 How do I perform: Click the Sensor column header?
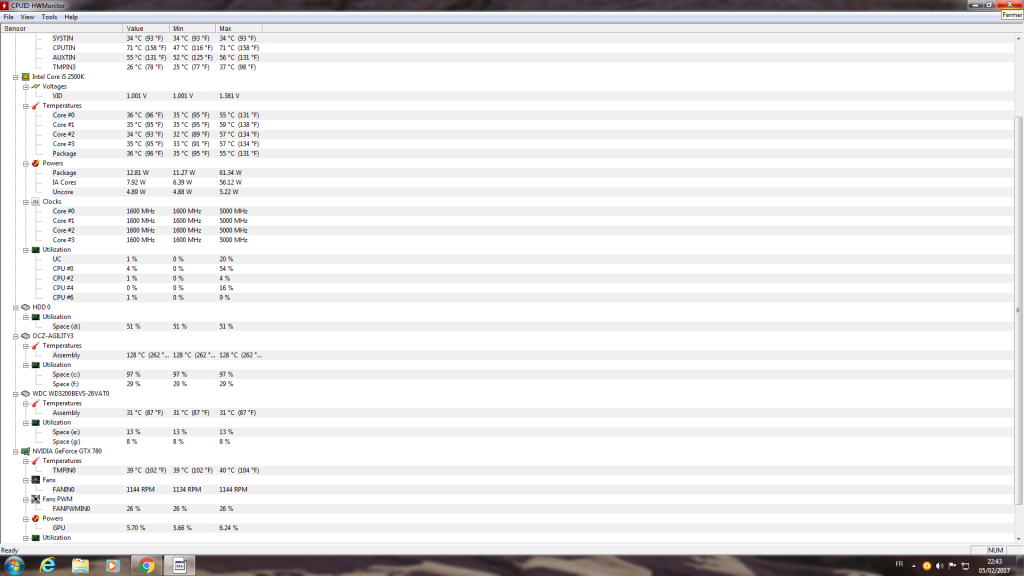point(61,29)
